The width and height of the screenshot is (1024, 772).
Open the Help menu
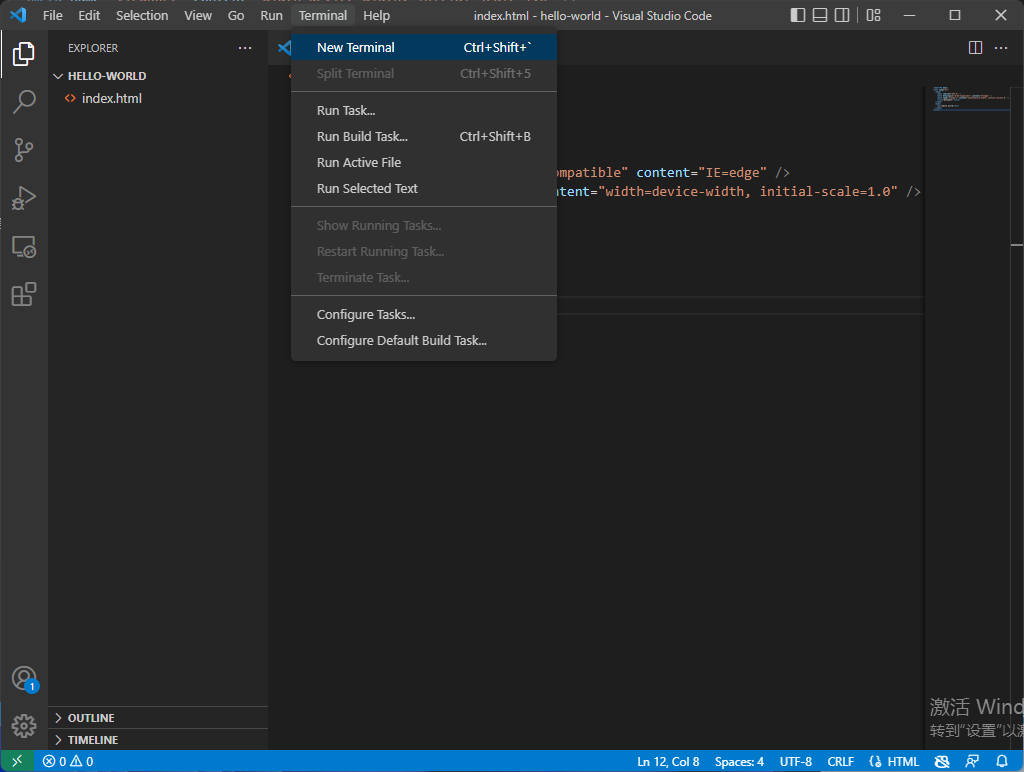pos(376,15)
